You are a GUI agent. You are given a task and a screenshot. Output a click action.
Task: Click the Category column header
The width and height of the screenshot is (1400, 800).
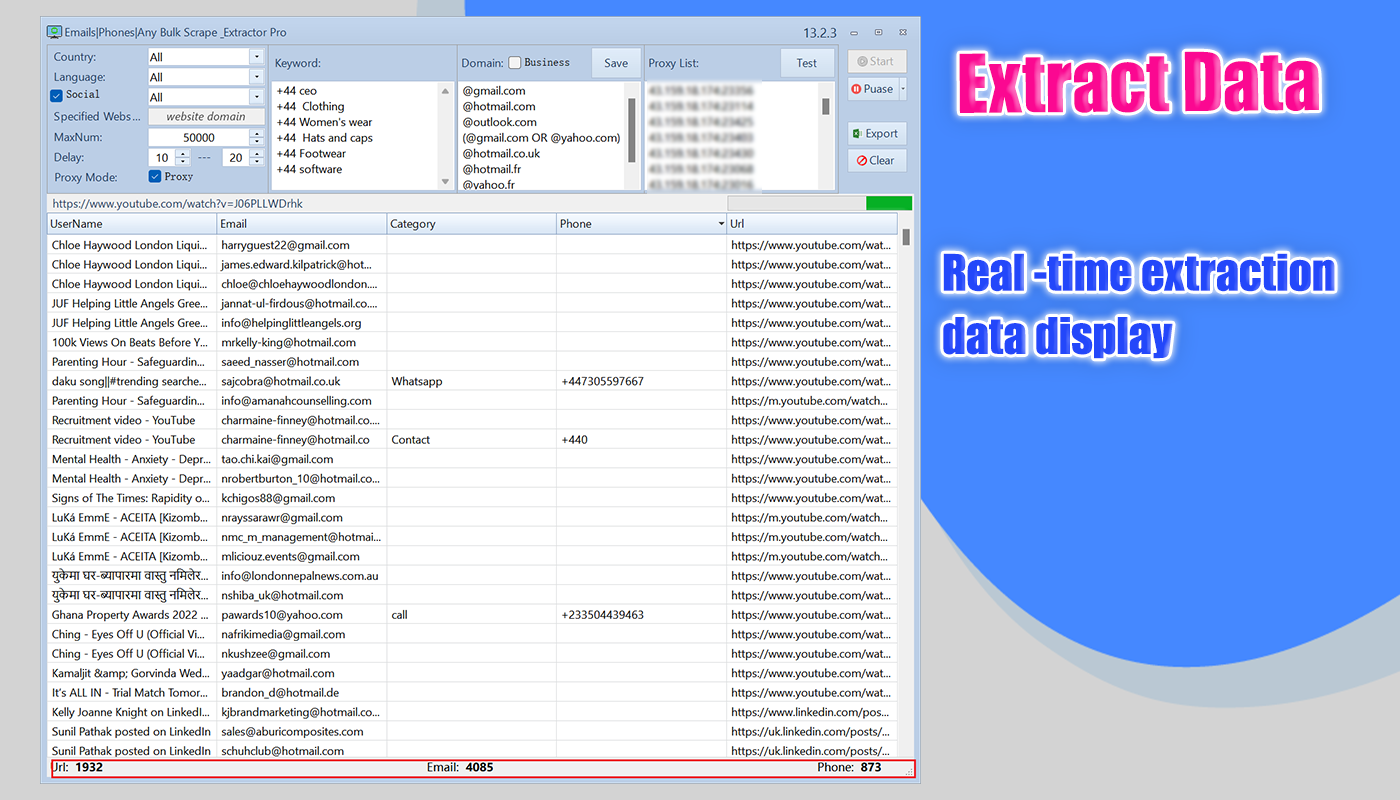[472, 224]
